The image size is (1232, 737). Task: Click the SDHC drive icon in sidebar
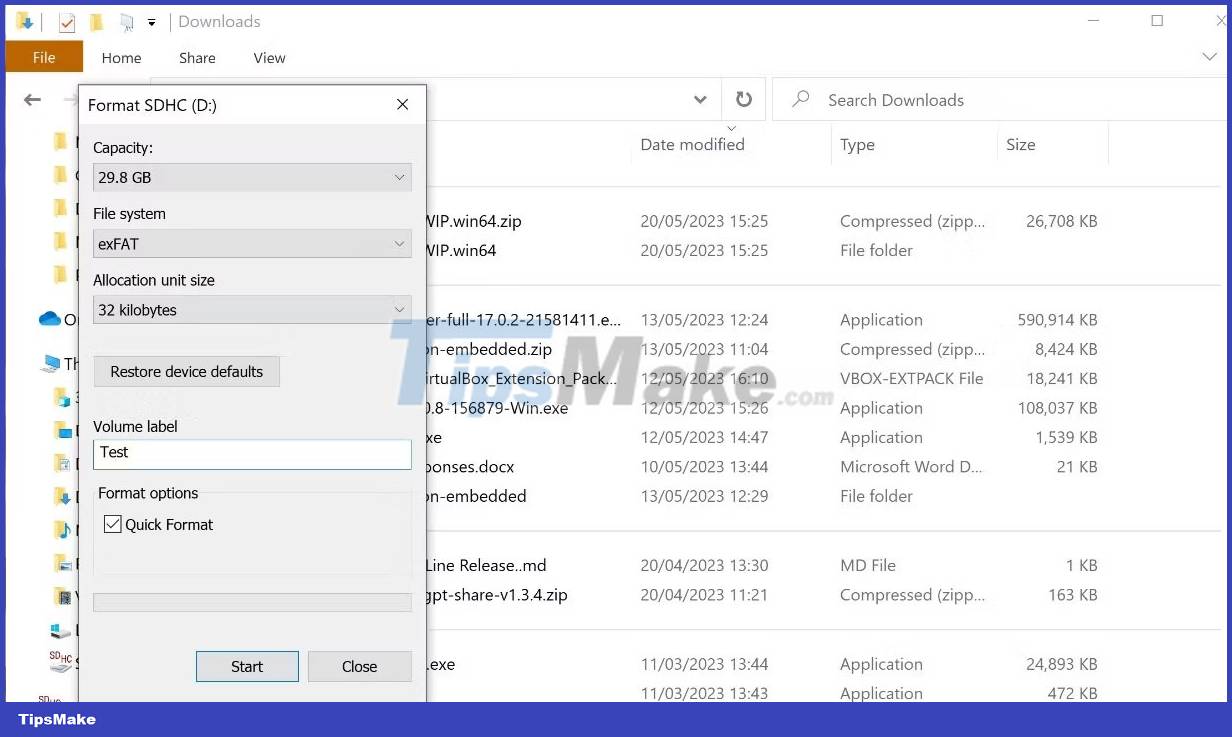[x=60, y=661]
